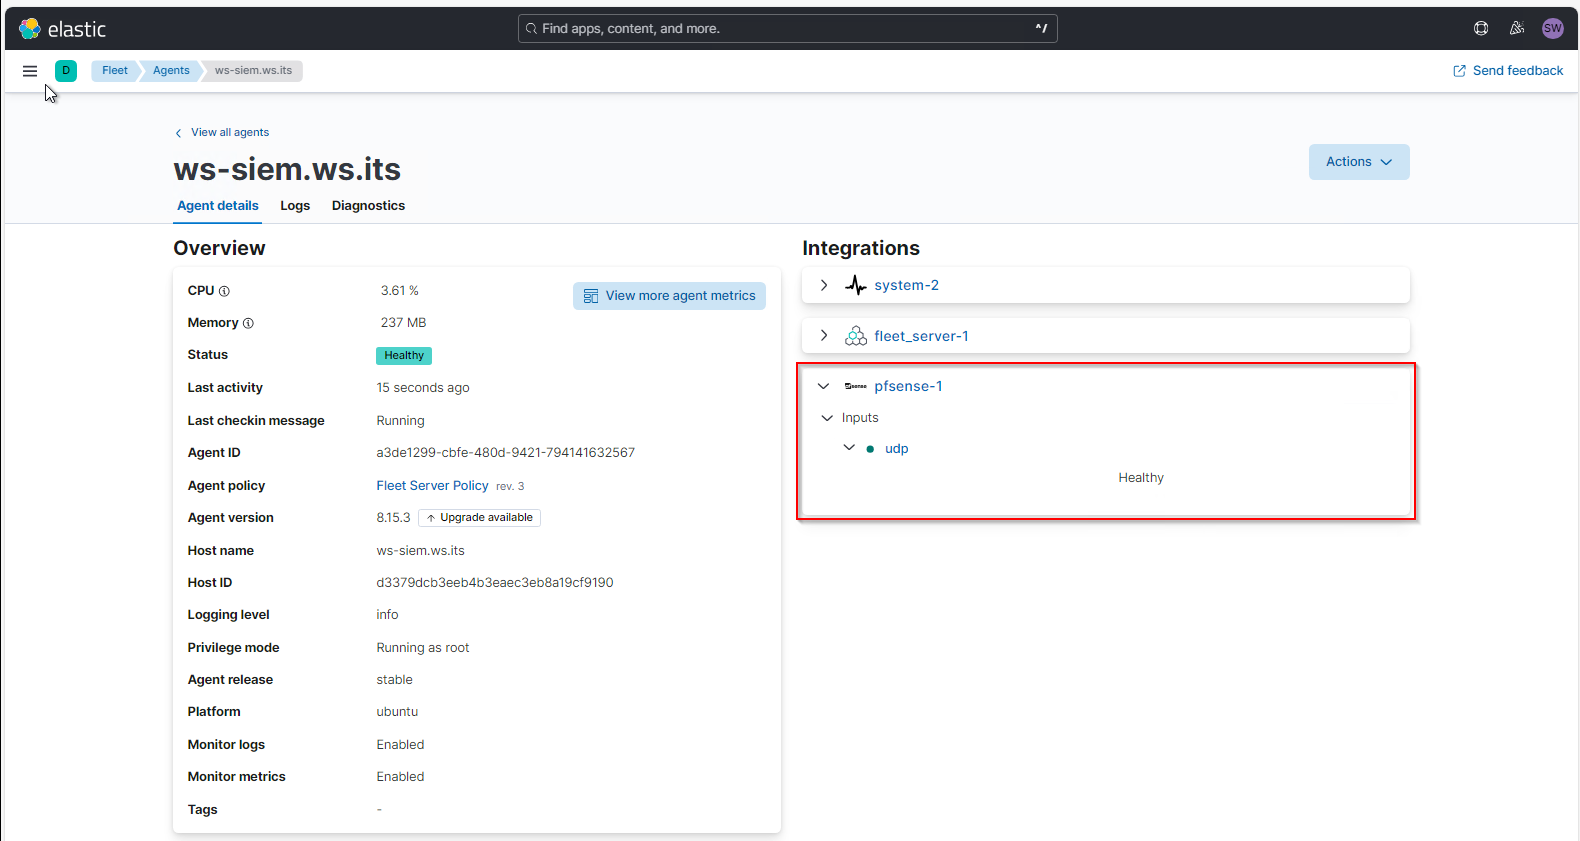
Task: Open the help menu icon
Action: 1481,28
